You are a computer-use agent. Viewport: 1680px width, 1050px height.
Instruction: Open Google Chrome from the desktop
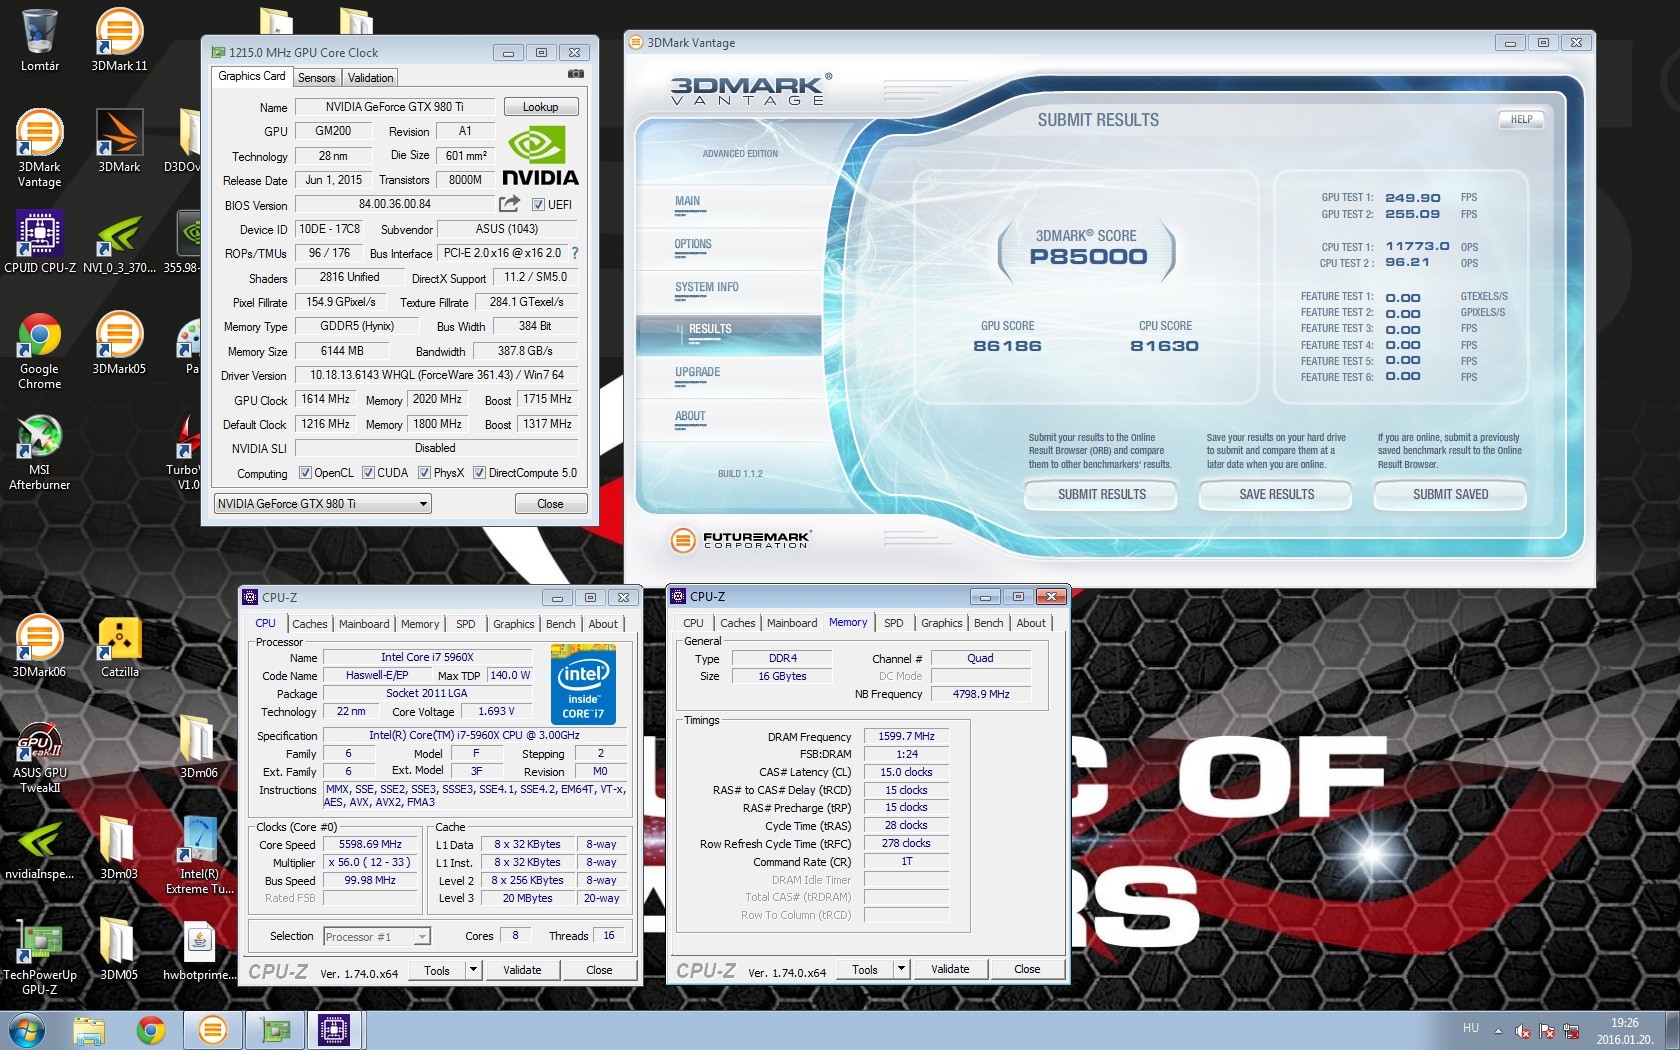(x=40, y=350)
